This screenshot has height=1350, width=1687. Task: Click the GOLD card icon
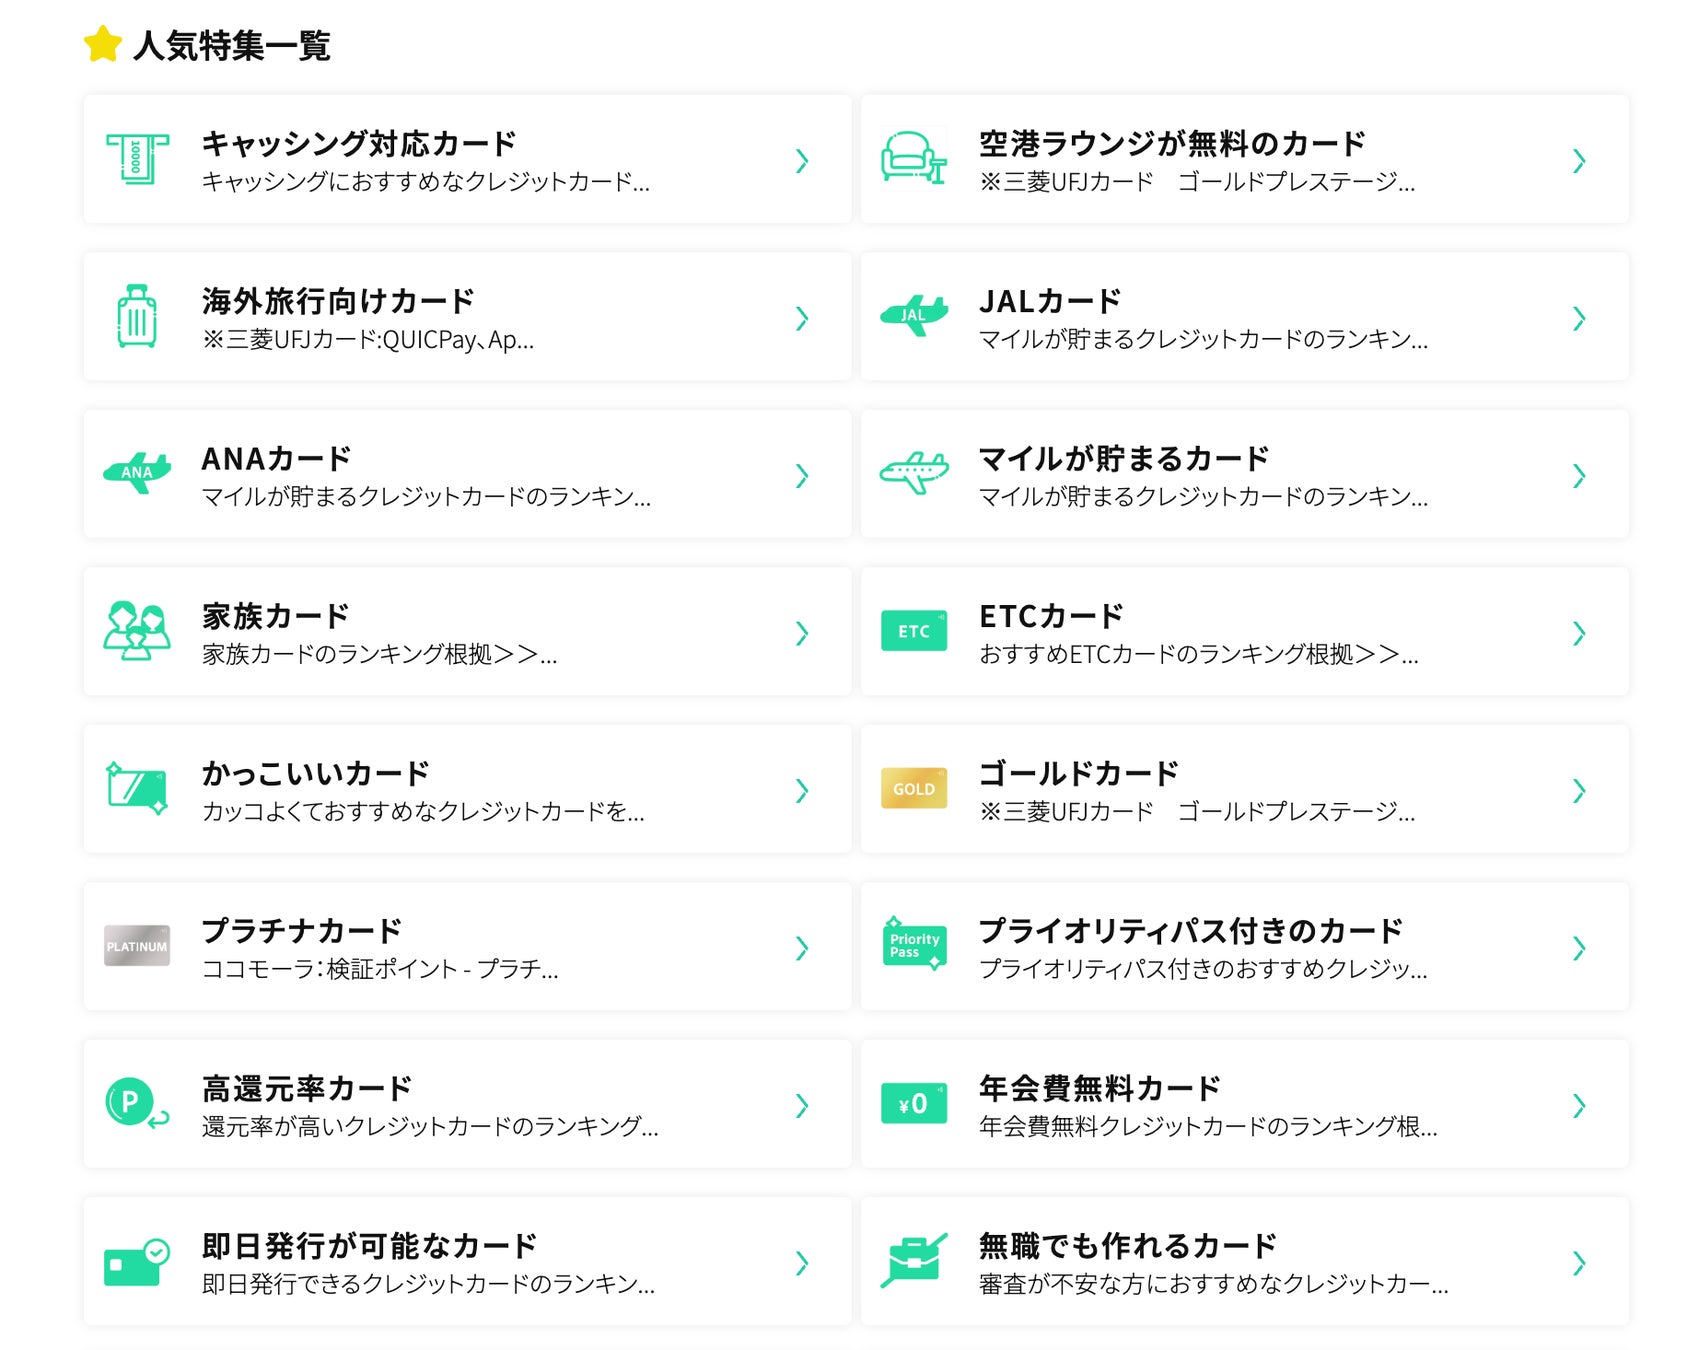(x=913, y=789)
